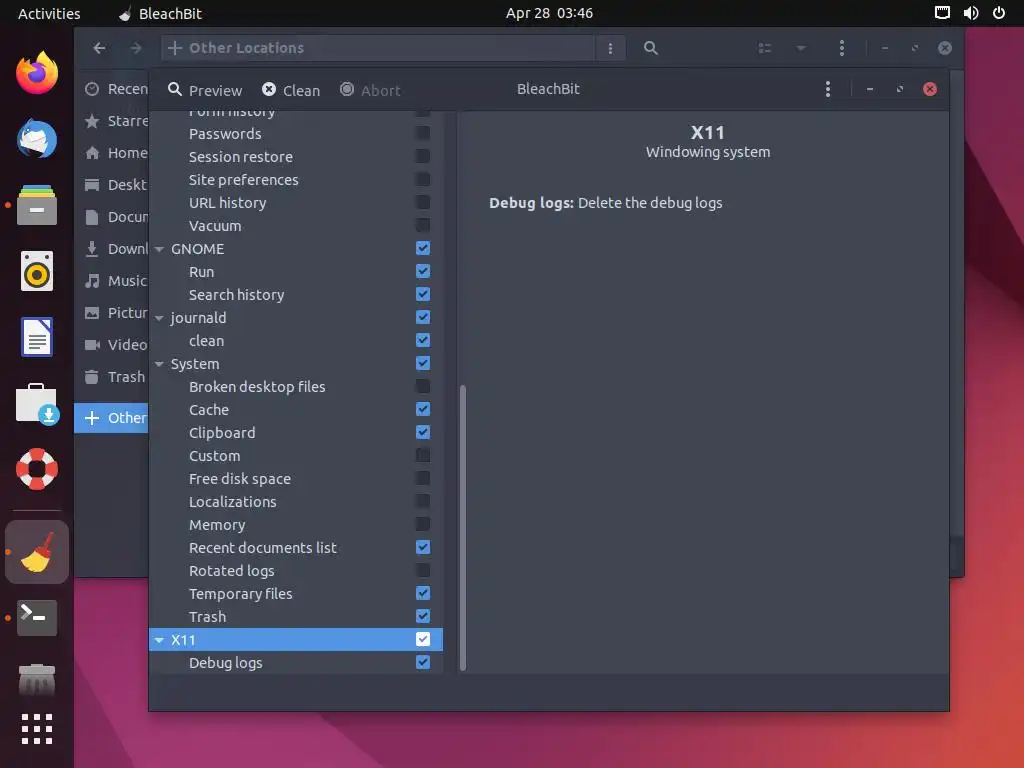1024x768 pixels.
Task: Select the Custom row
Action: pyautogui.click(x=296, y=455)
